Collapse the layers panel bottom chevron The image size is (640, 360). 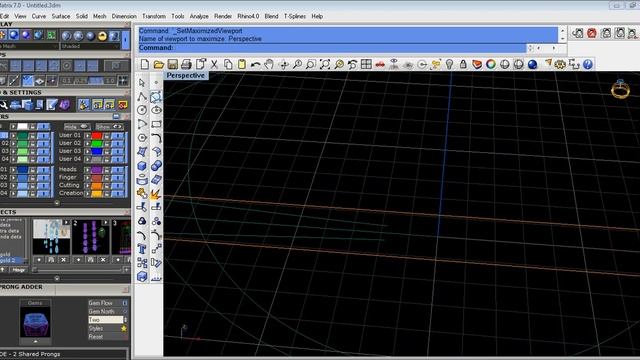click(x=57, y=202)
